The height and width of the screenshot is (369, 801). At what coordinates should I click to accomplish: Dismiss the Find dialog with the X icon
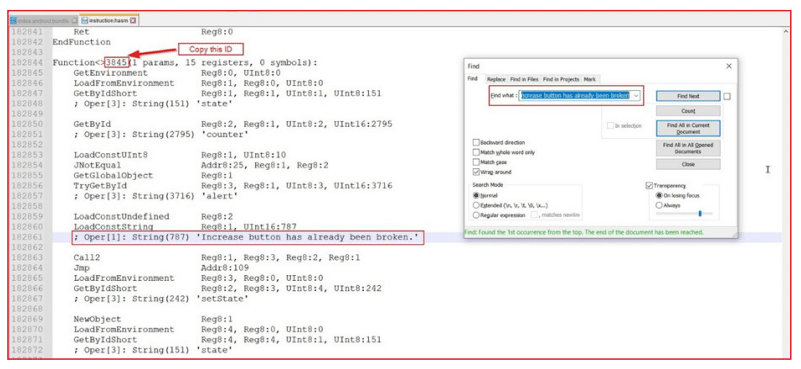pos(729,66)
